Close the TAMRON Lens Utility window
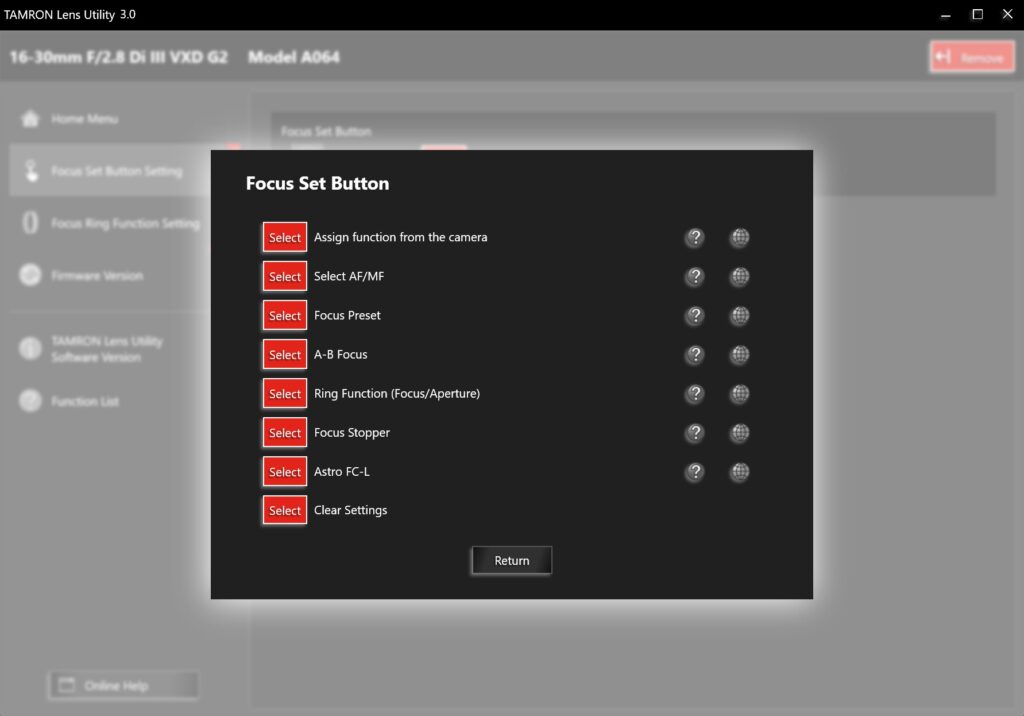 coord(1008,14)
